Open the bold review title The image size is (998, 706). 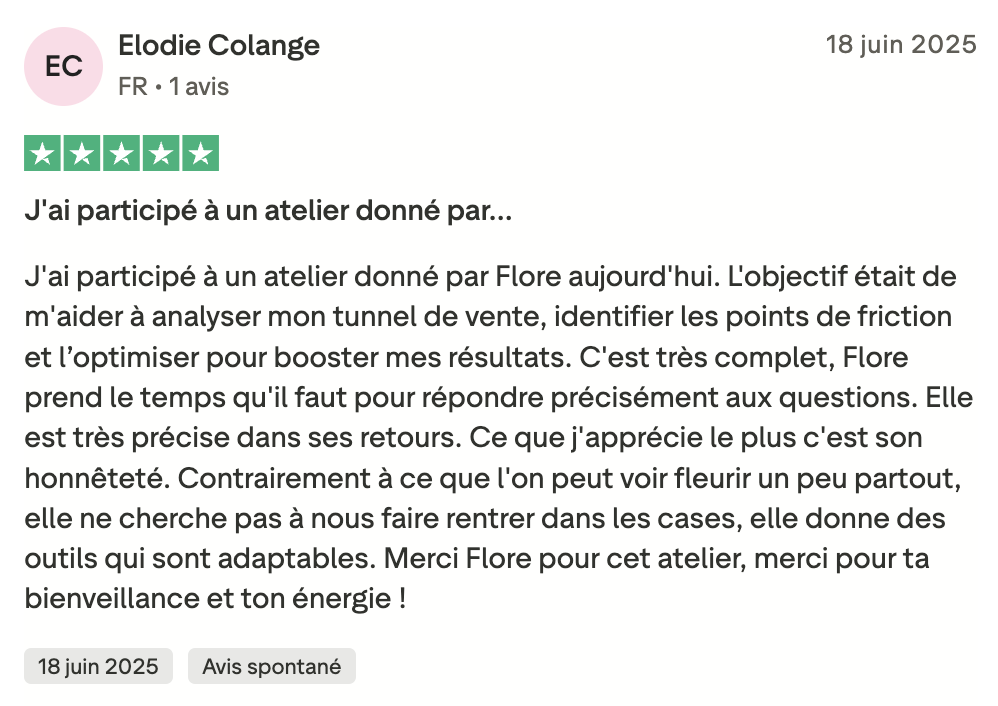268,213
